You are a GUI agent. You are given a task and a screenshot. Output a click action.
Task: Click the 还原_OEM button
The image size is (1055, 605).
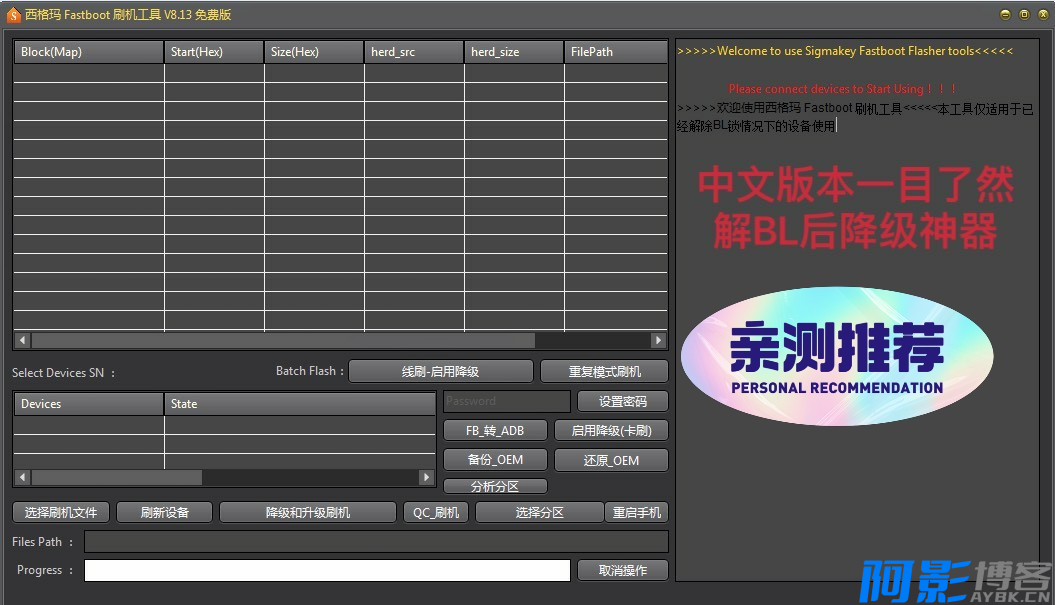point(612,460)
